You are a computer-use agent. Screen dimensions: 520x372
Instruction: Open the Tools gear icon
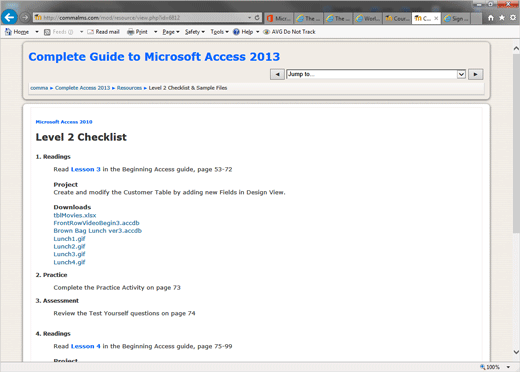pos(513,18)
